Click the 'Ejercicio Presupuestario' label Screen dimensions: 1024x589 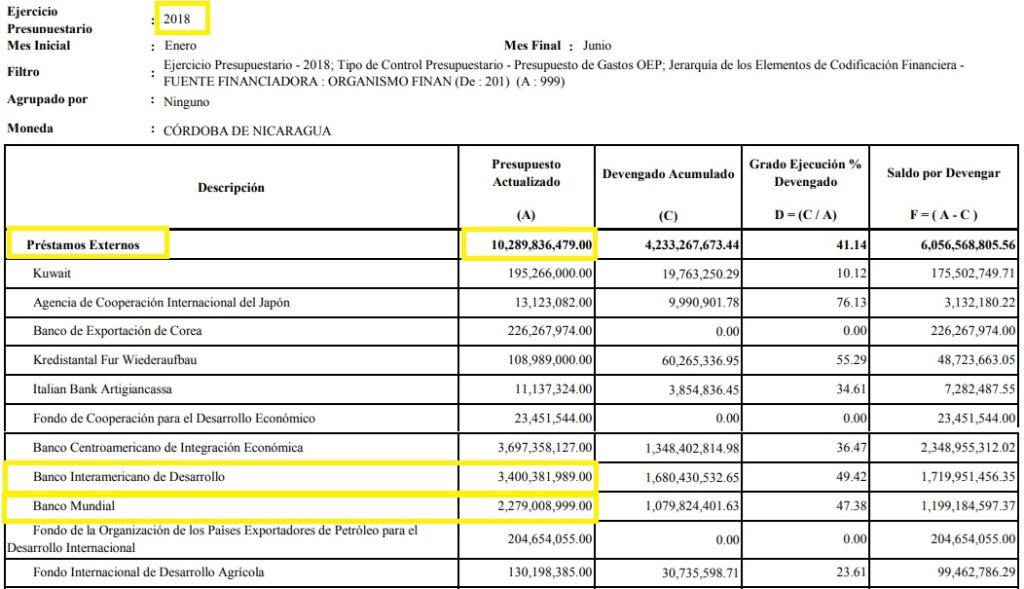[49, 20]
